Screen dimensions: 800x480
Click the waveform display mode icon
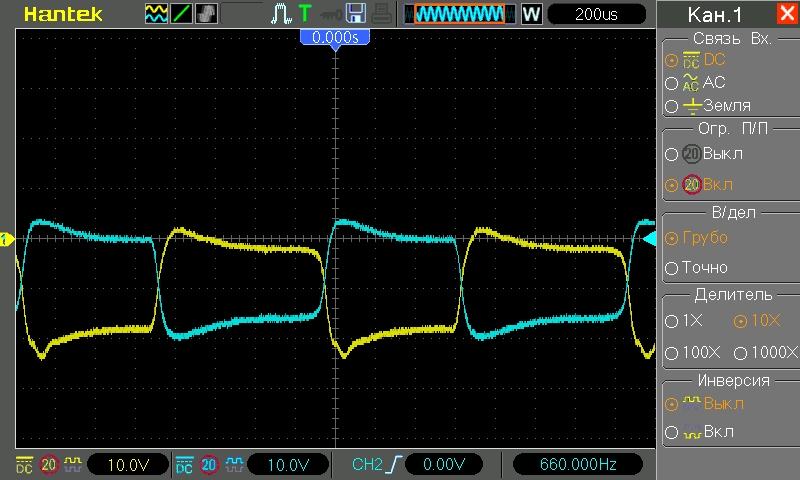pyautogui.click(x=156, y=14)
